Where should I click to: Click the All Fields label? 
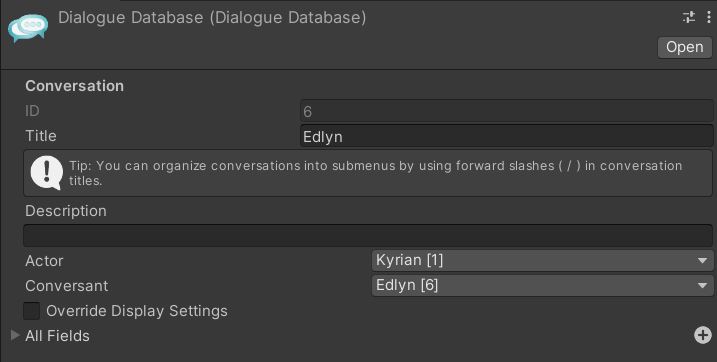point(57,336)
